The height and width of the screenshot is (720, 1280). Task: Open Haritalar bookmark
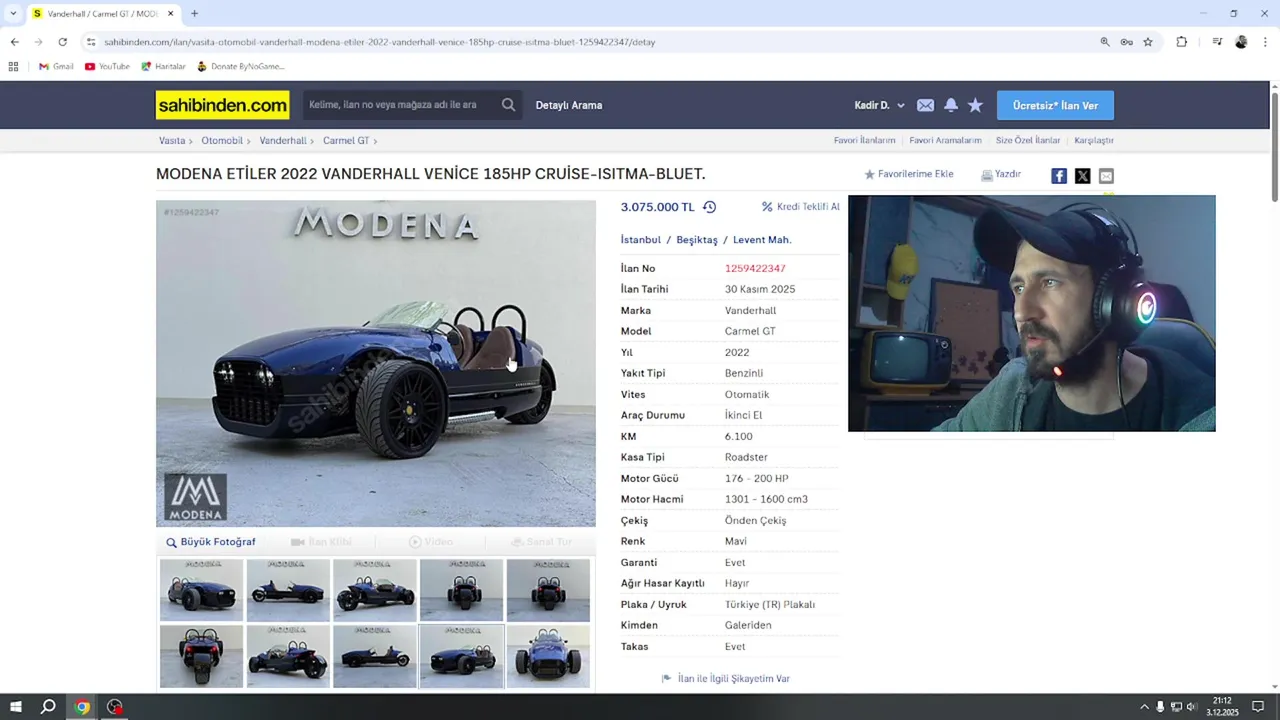163,66
